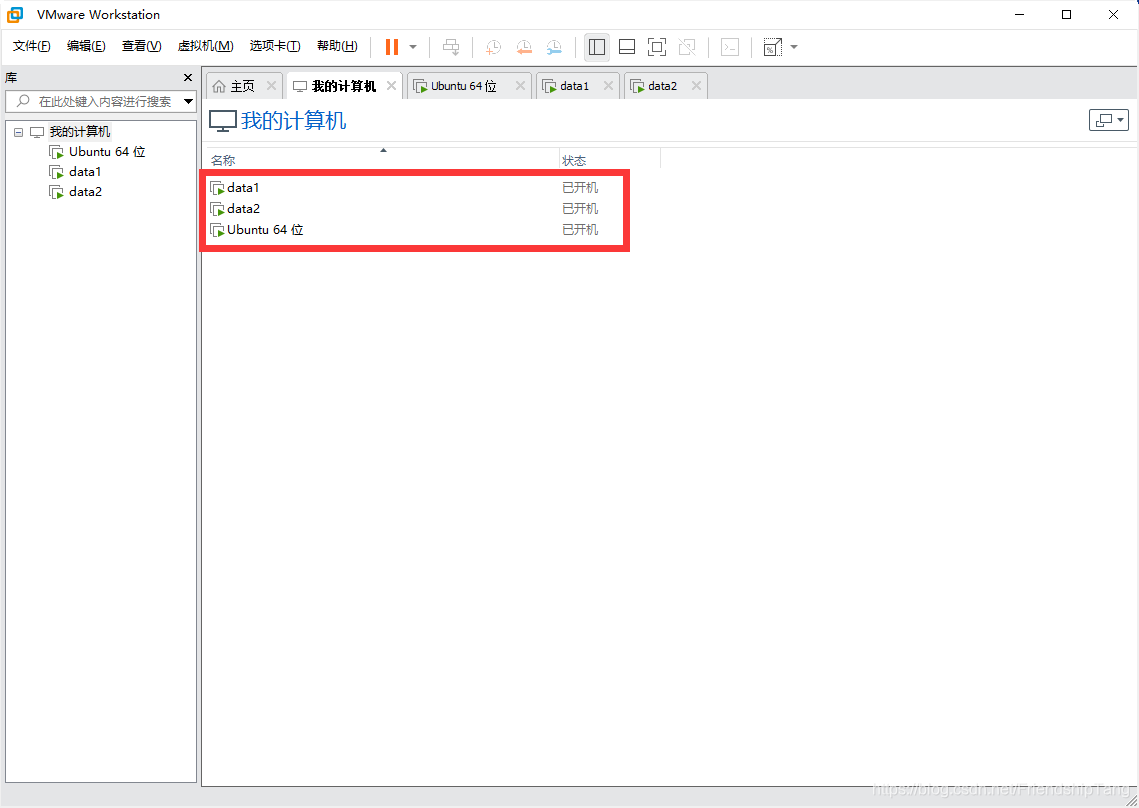Screen dimensions: 1139x808
Task: Close the 主页 tab
Action: click(x=271, y=86)
